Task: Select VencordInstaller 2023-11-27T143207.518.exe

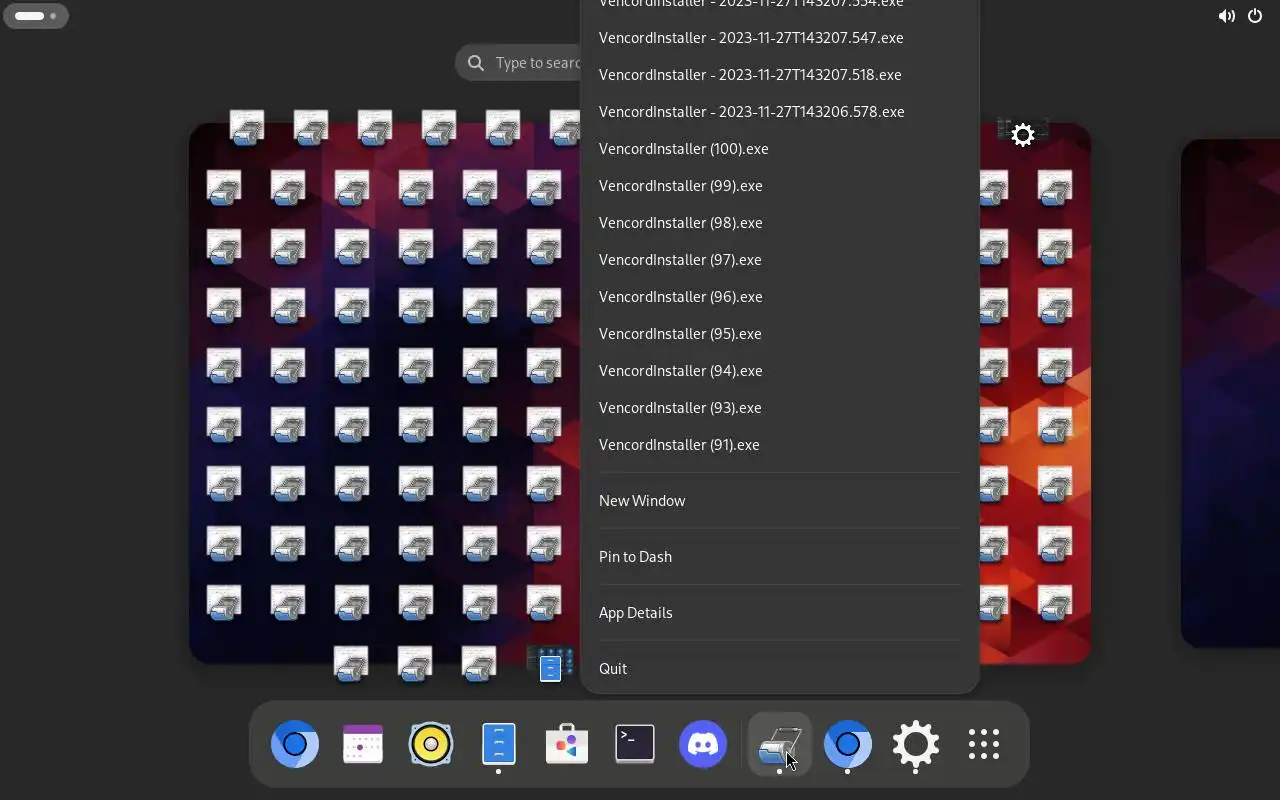Action: point(780,75)
